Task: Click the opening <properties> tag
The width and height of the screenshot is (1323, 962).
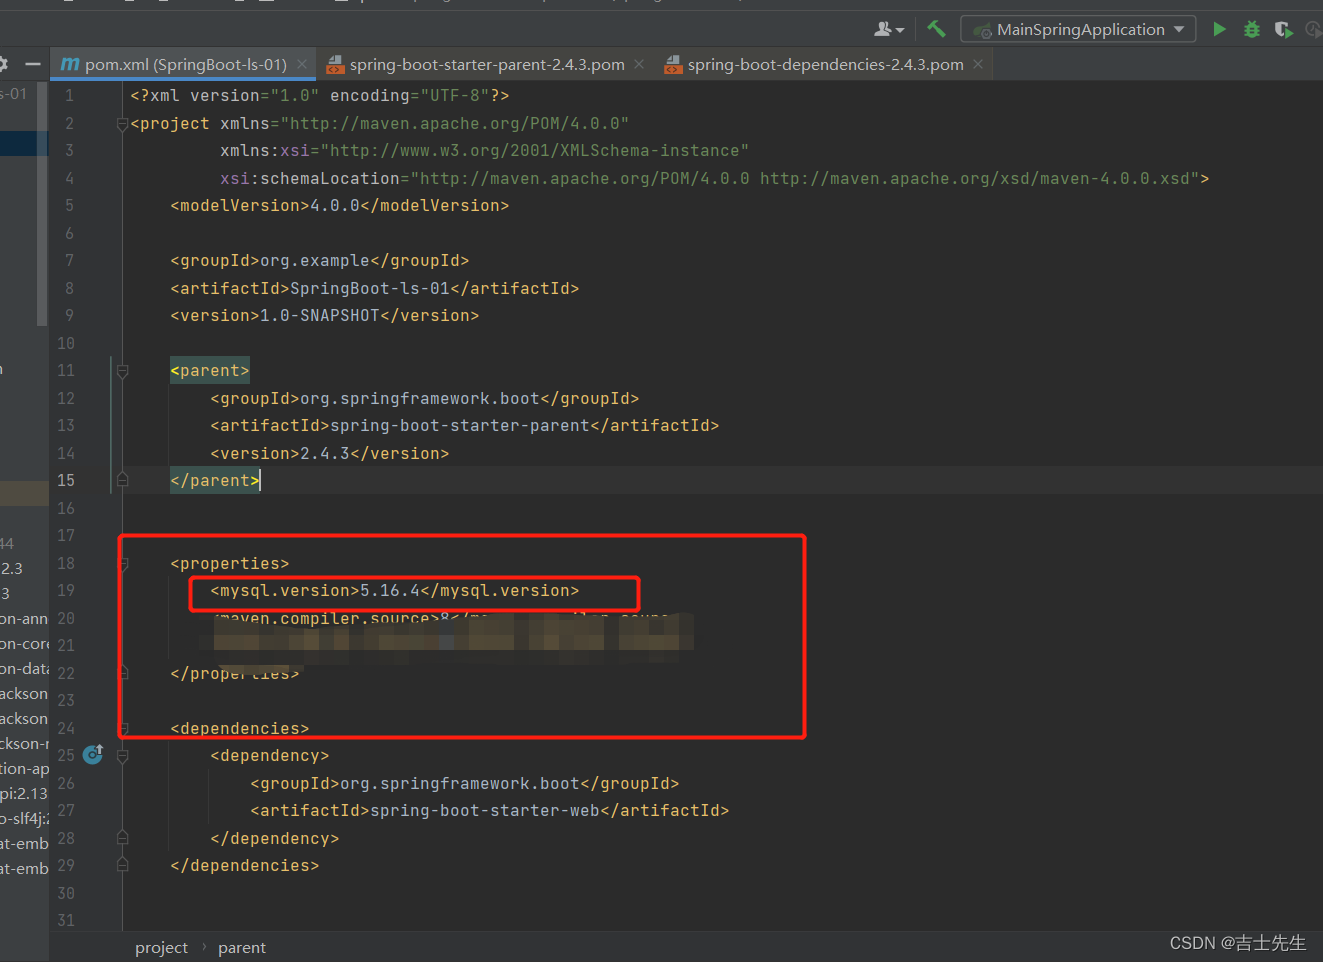Action: coord(229,564)
